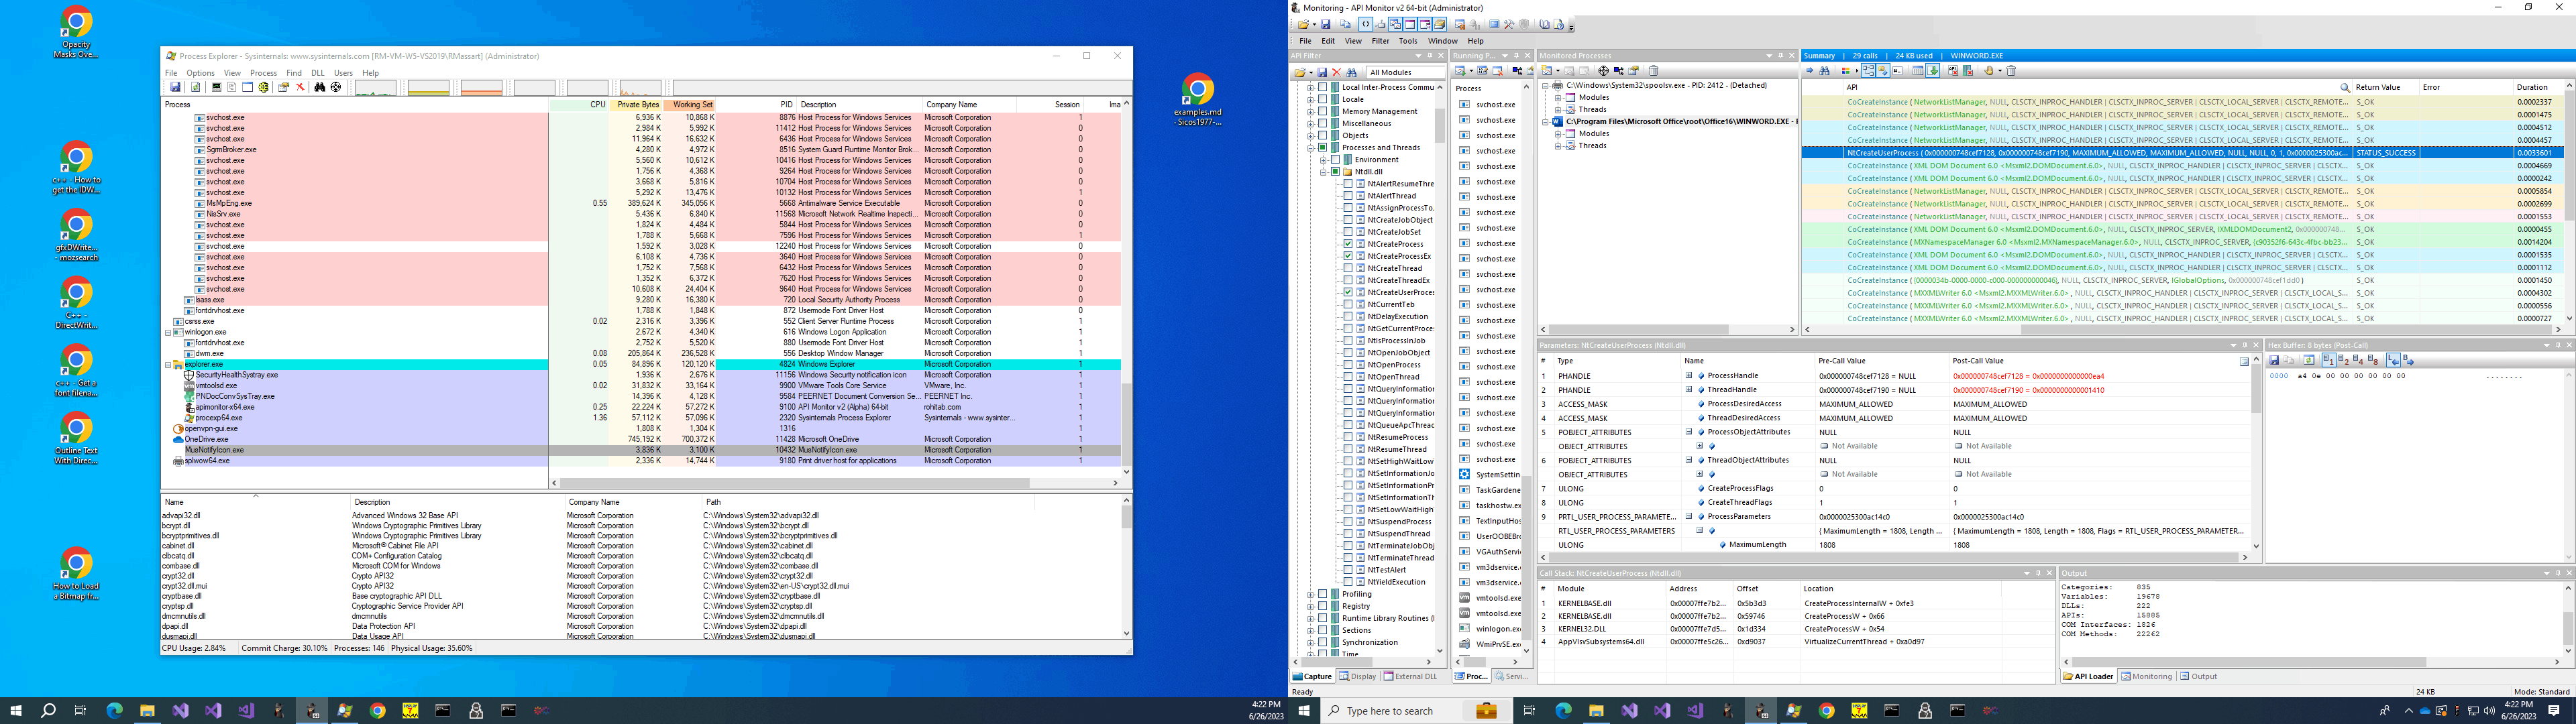Image resolution: width=2576 pixels, height=724 pixels.
Task: Enable the NtCreateProcessEx filter checkbox
Action: 1349,256
